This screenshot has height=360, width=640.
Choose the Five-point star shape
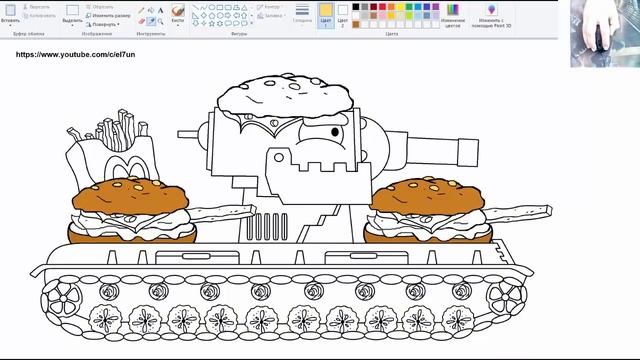(212, 24)
